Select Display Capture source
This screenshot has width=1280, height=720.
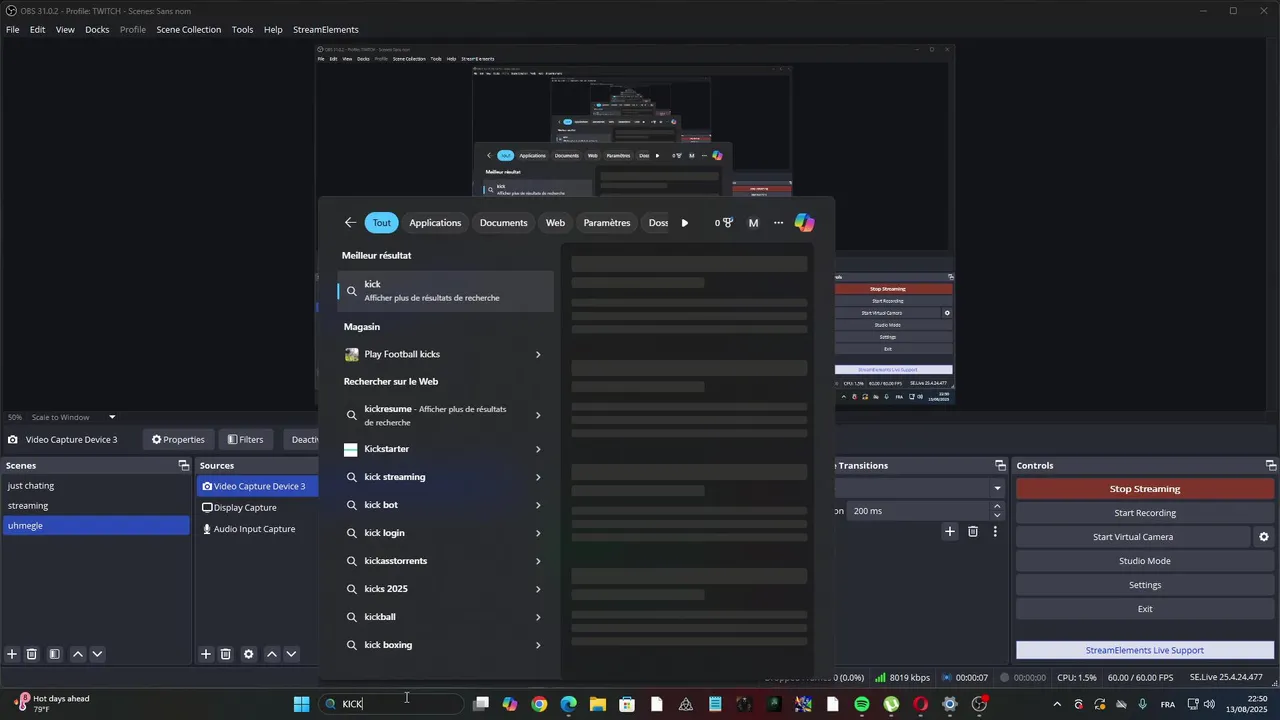(x=257, y=508)
